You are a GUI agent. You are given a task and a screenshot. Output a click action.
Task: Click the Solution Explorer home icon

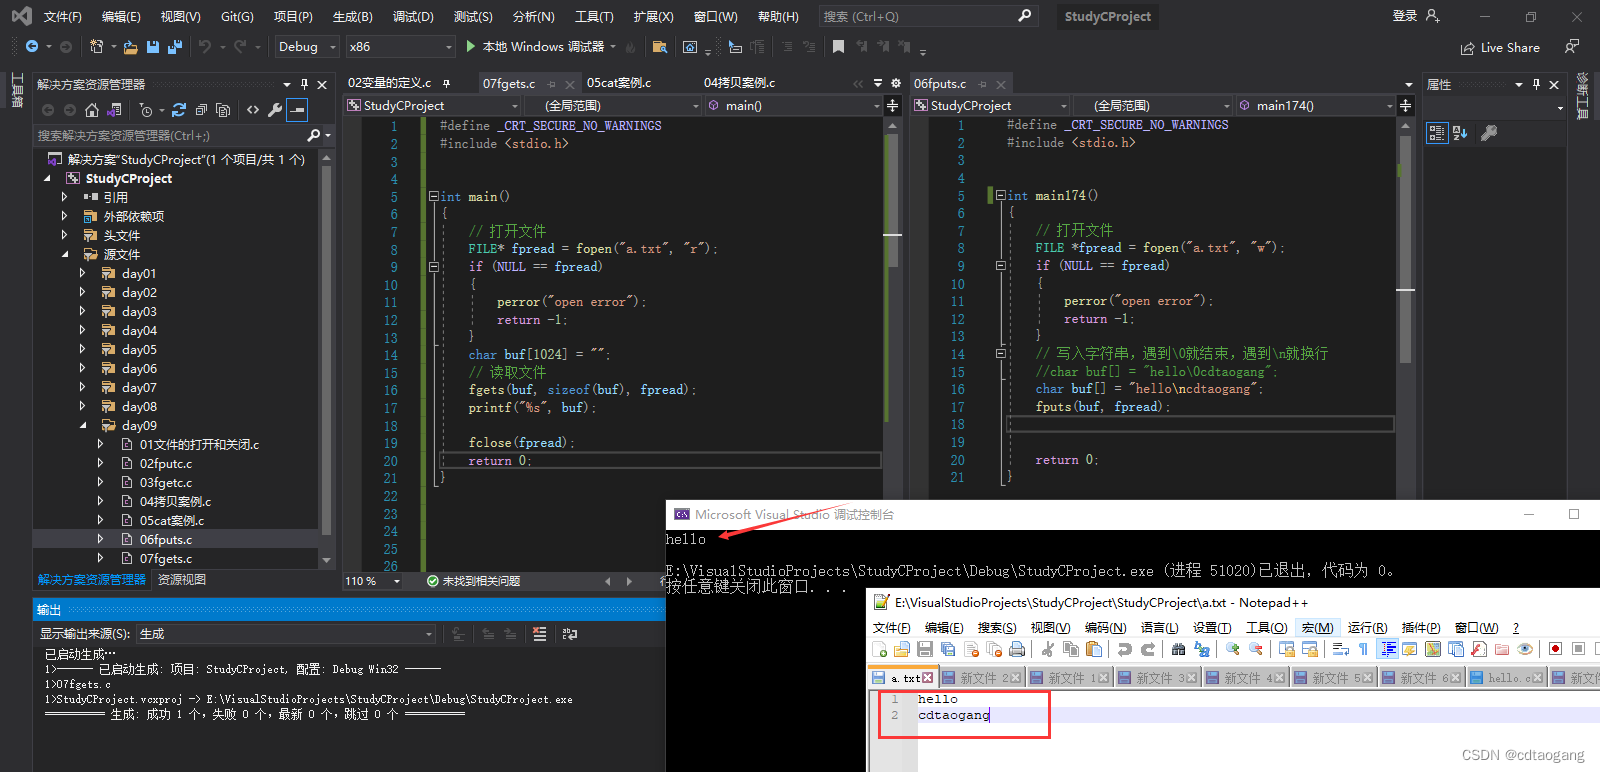(92, 110)
